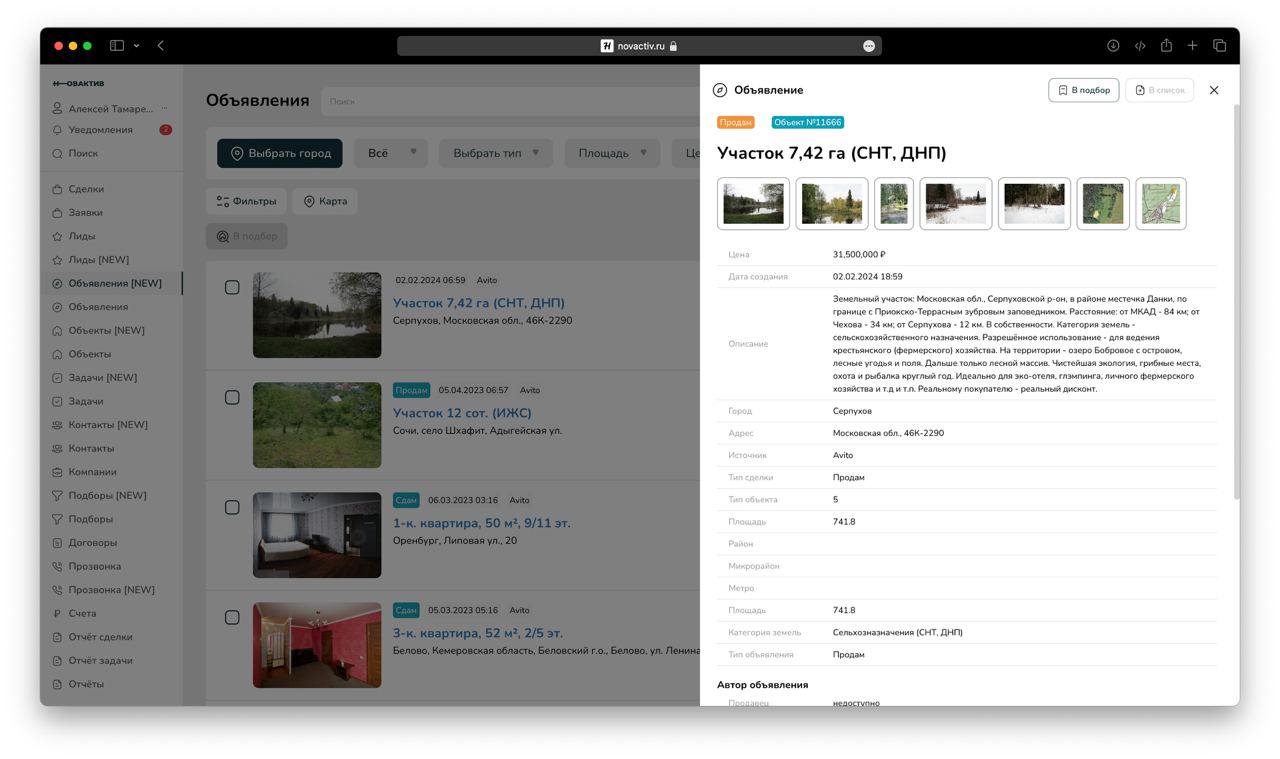Show the Safari tab overview icon
The image size is (1280, 759).
point(1219,45)
